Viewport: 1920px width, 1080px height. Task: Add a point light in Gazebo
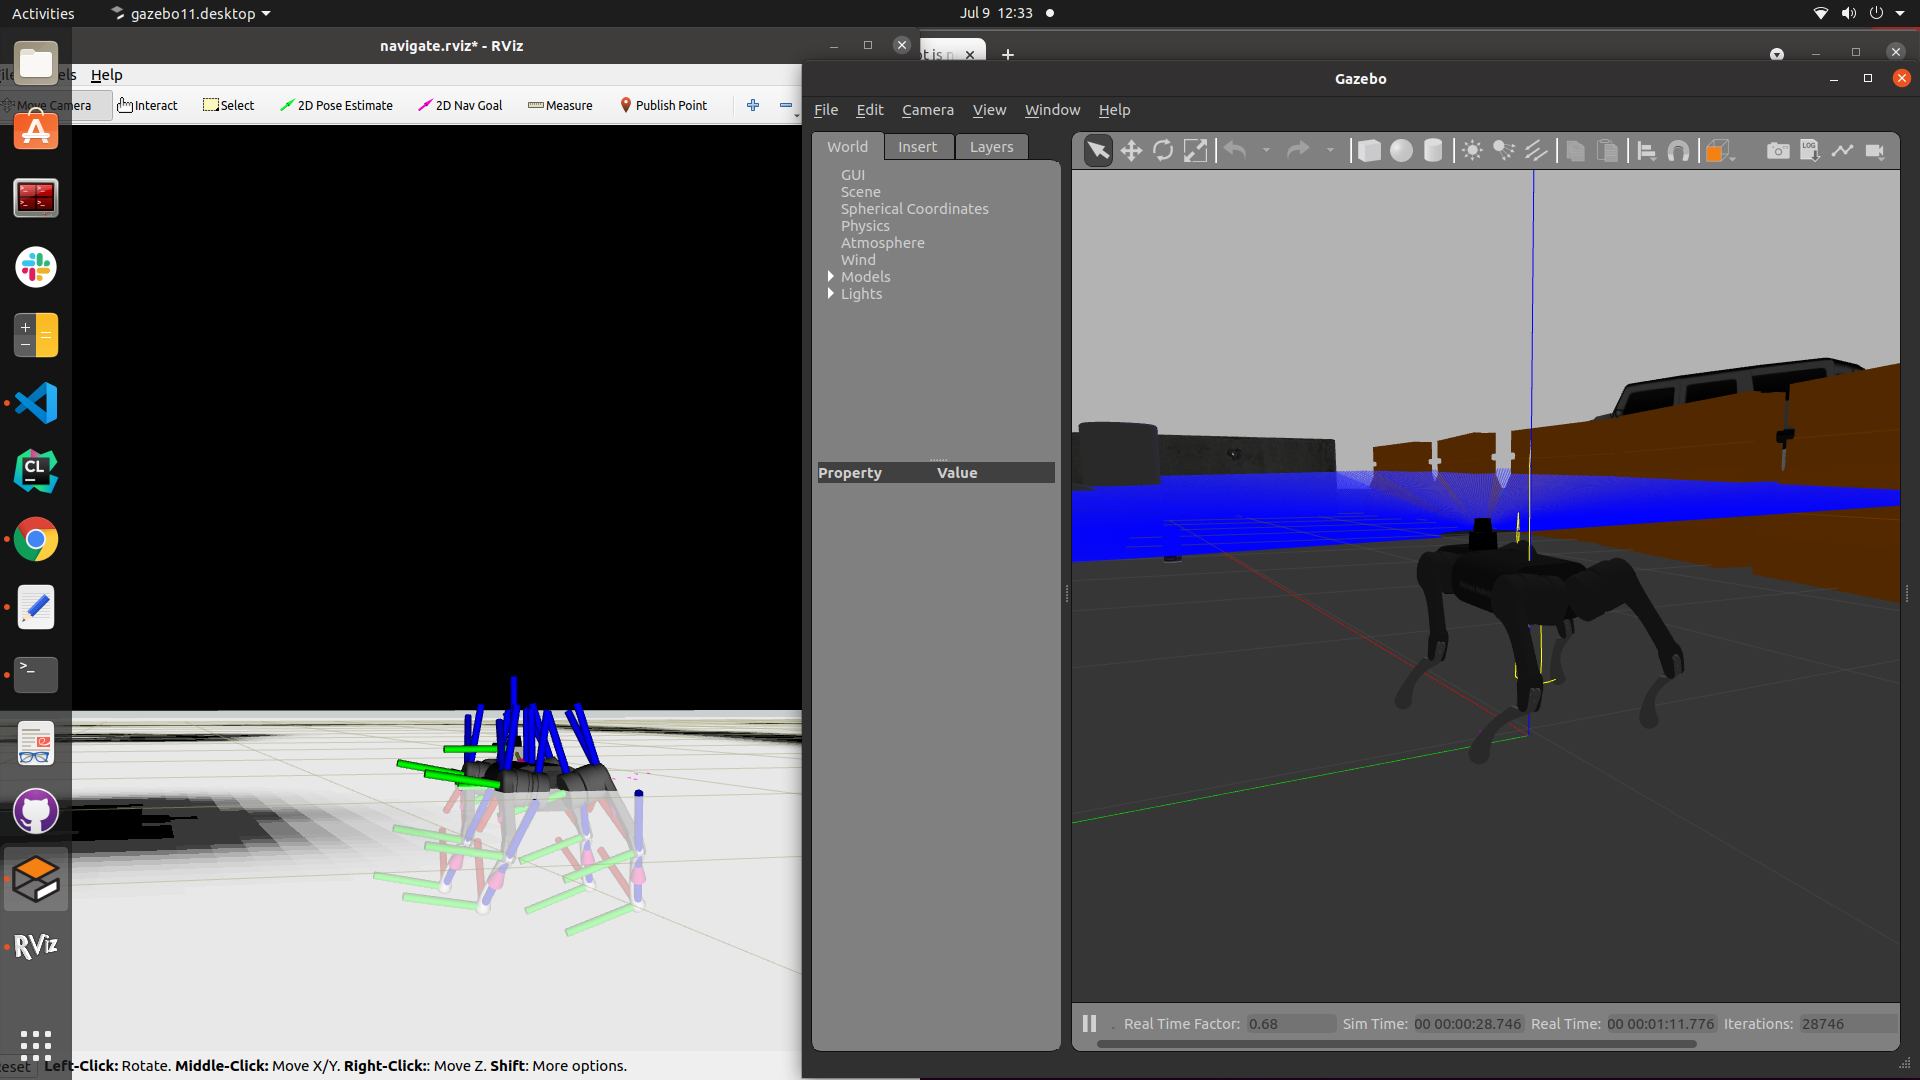click(x=1472, y=151)
